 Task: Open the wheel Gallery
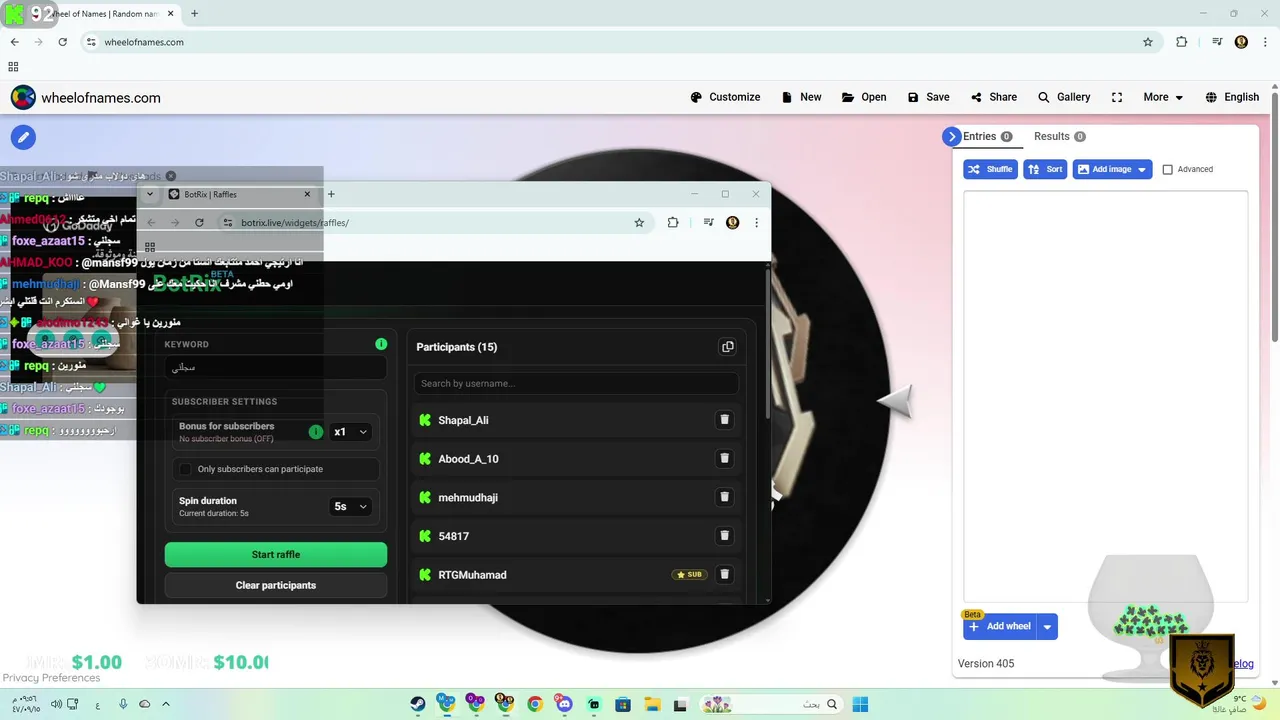(1064, 97)
